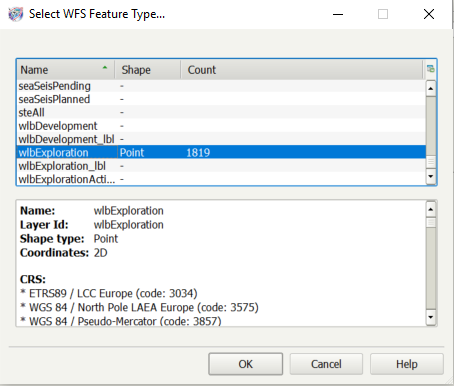Select the wlbDevelopment feature type row

click(221, 126)
